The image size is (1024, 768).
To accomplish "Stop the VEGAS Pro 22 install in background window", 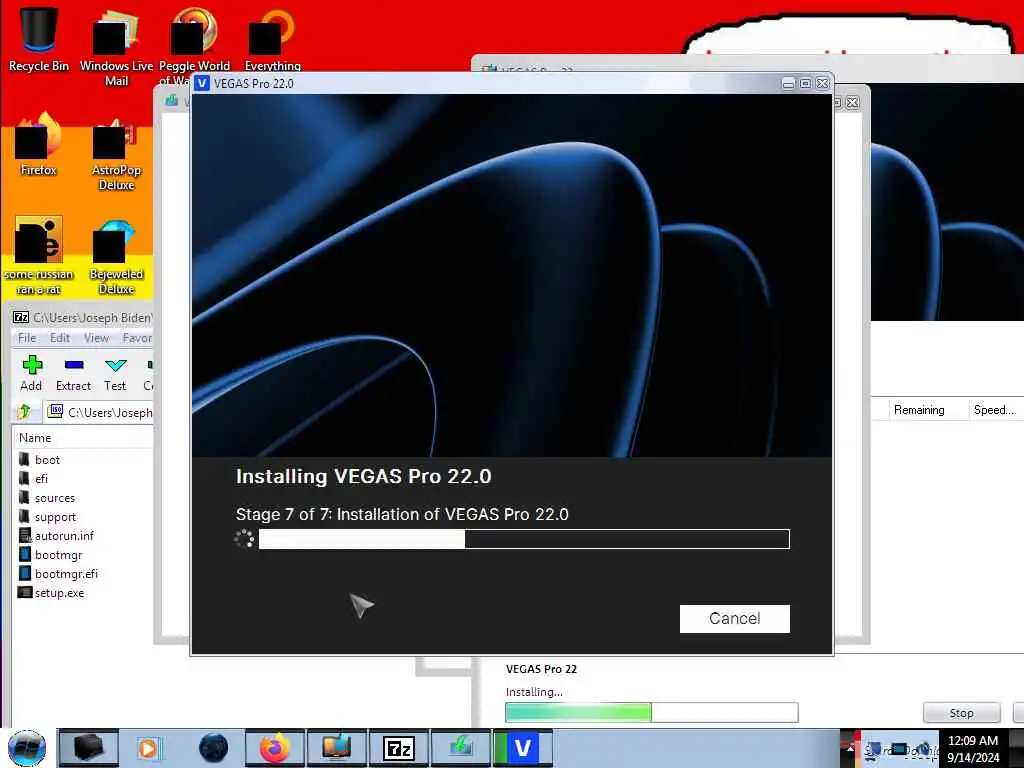I will tap(961, 712).
